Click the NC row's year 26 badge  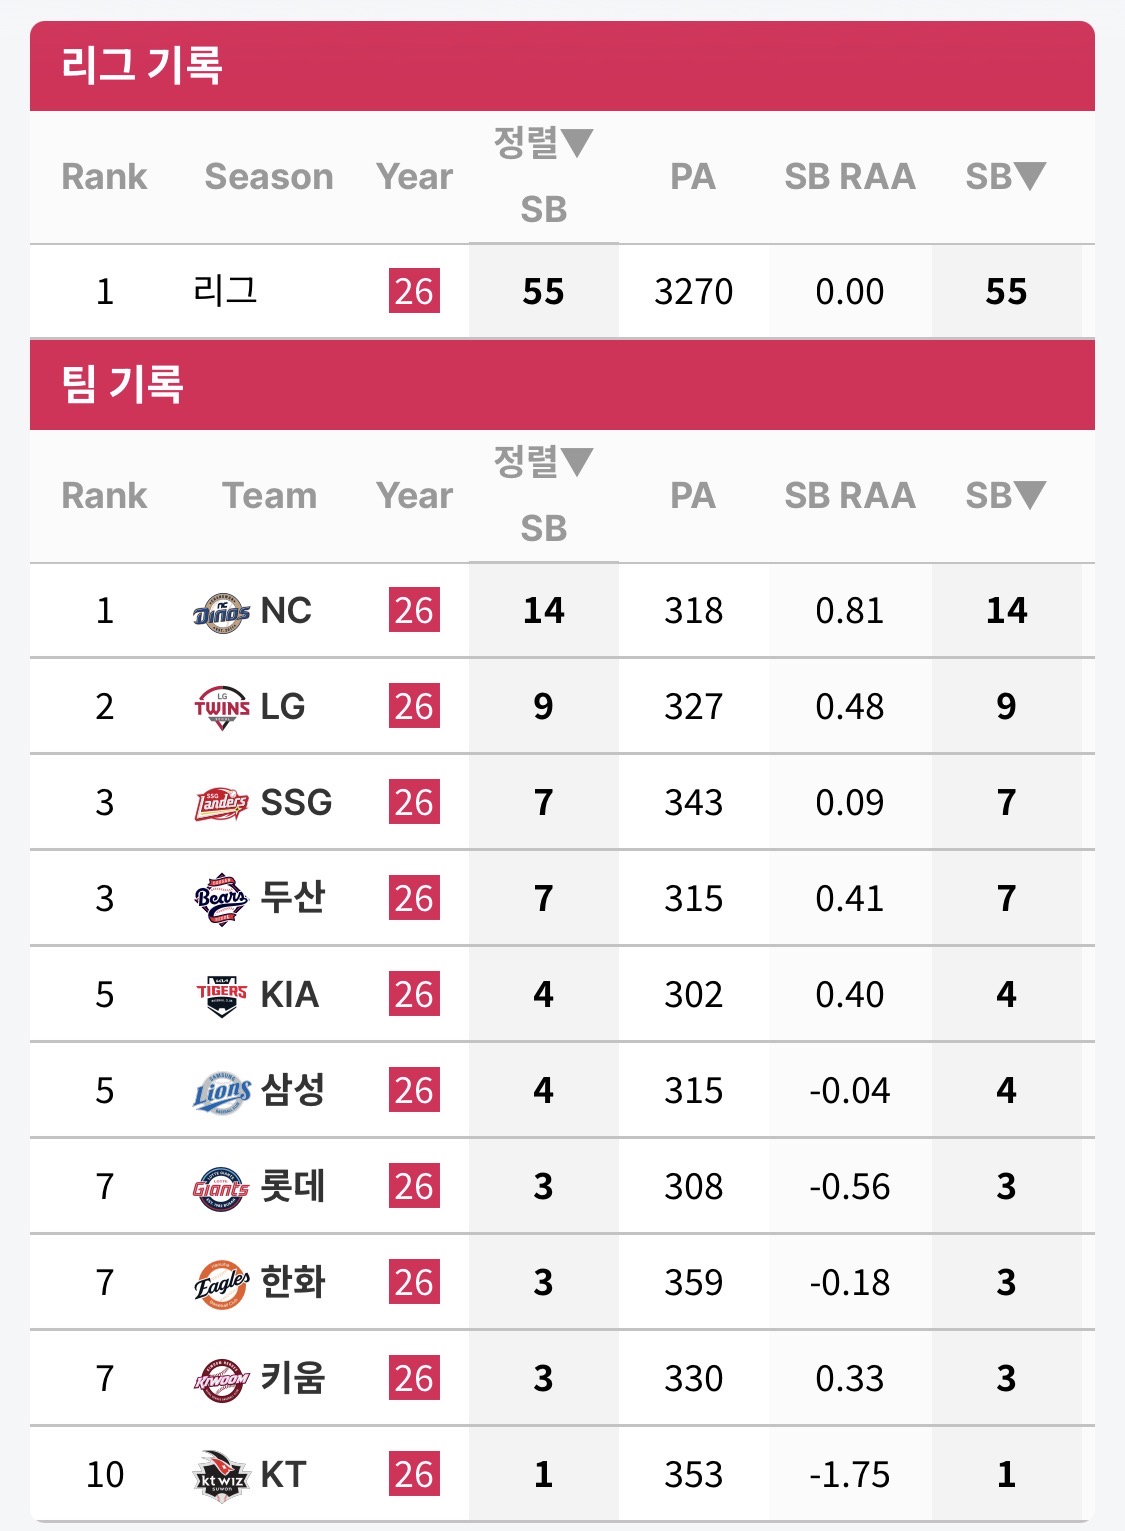coord(414,611)
